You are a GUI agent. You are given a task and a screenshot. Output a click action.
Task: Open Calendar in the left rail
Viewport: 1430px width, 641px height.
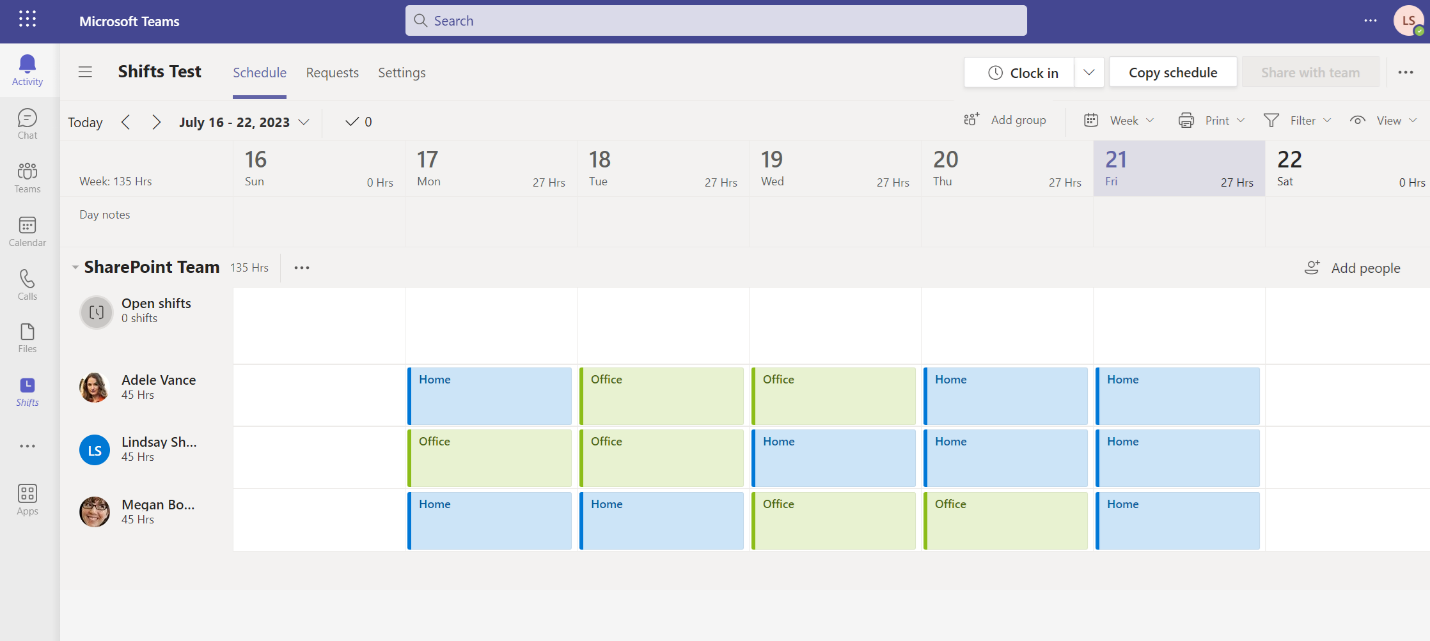[27, 232]
